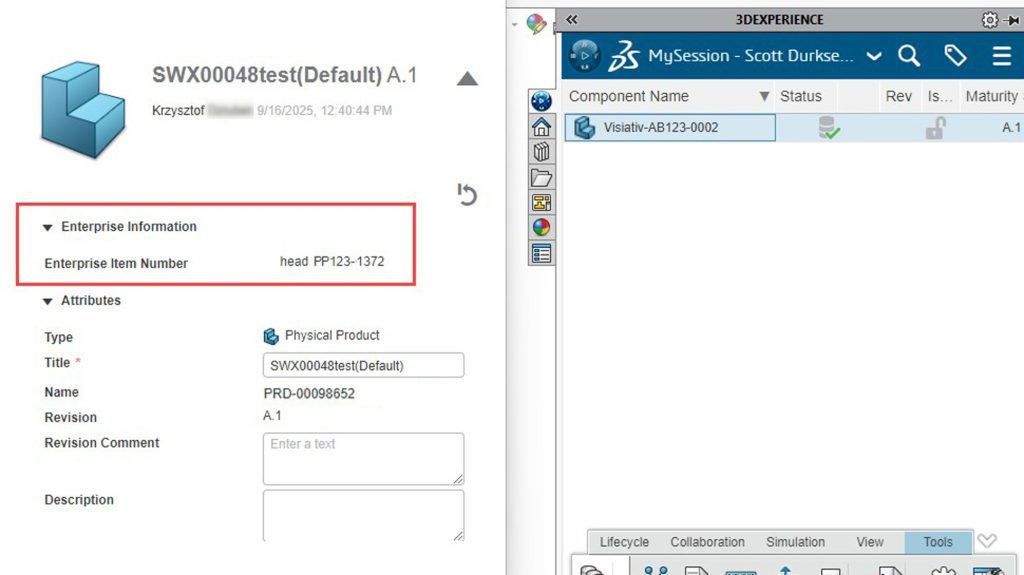This screenshot has width=1024, height=575.
Task: Click the Revision Comment text area
Action: pos(363,459)
